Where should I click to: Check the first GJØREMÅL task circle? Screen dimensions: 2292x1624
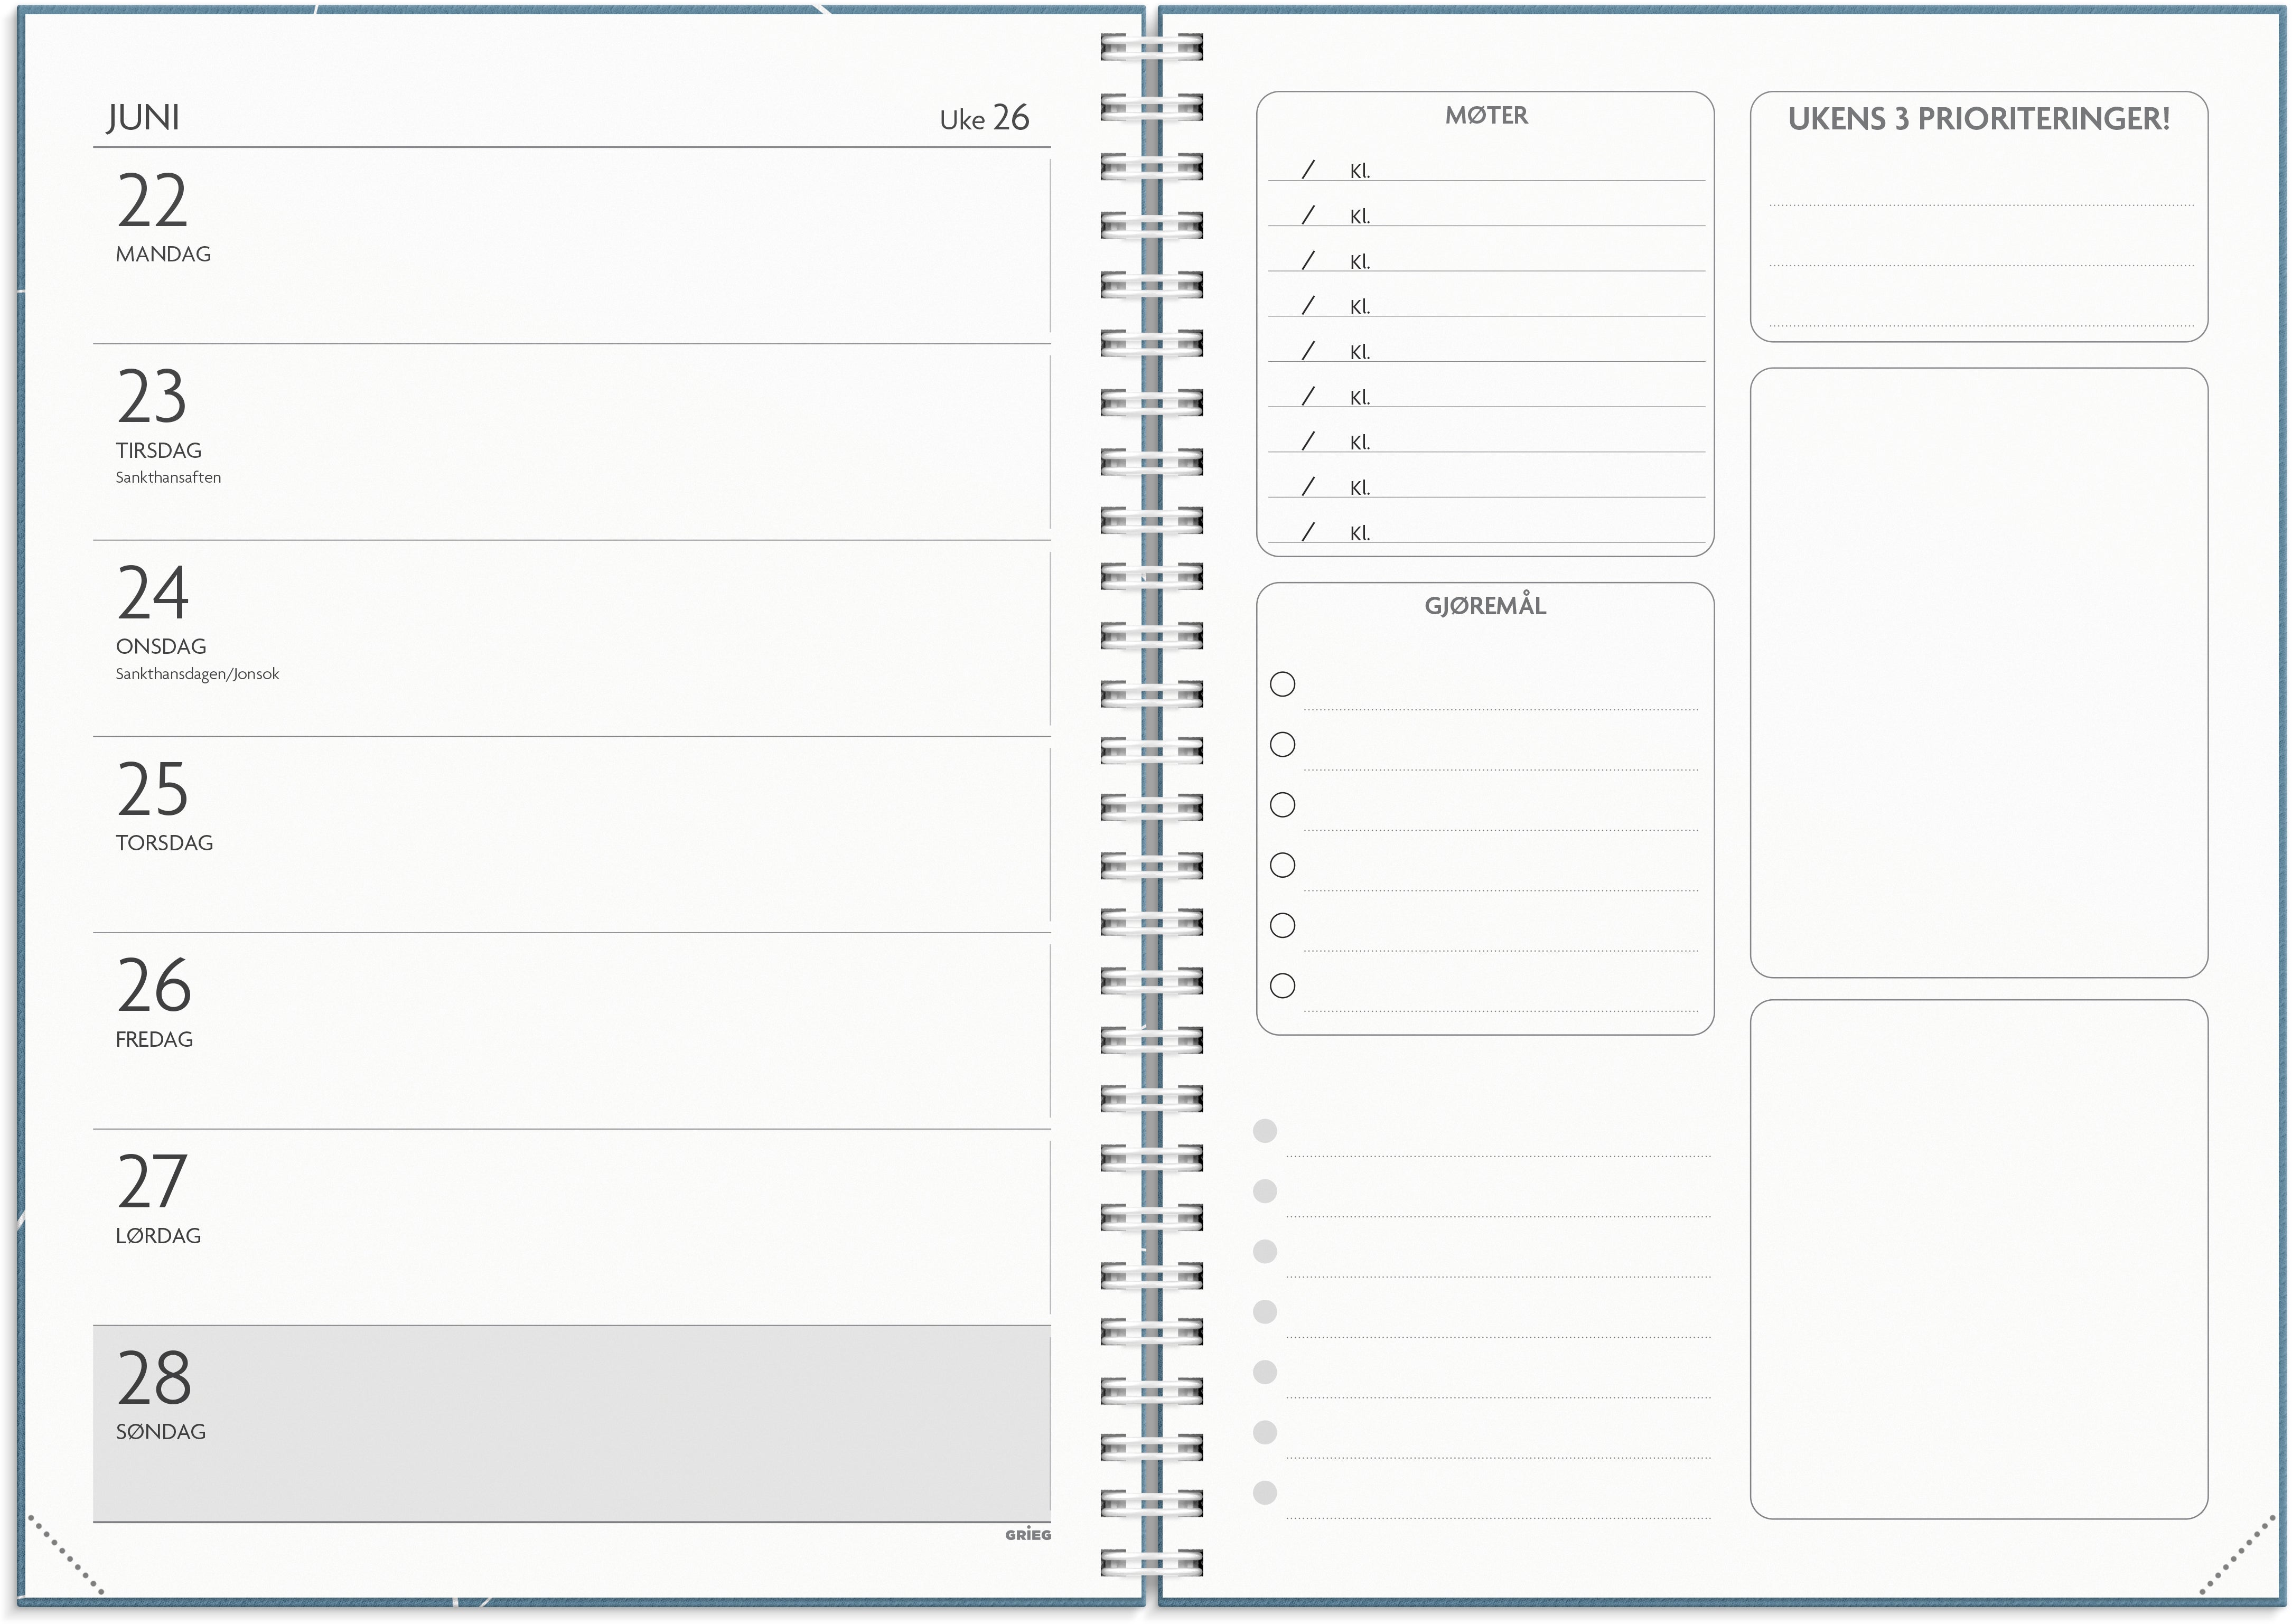click(x=1283, y=684)
